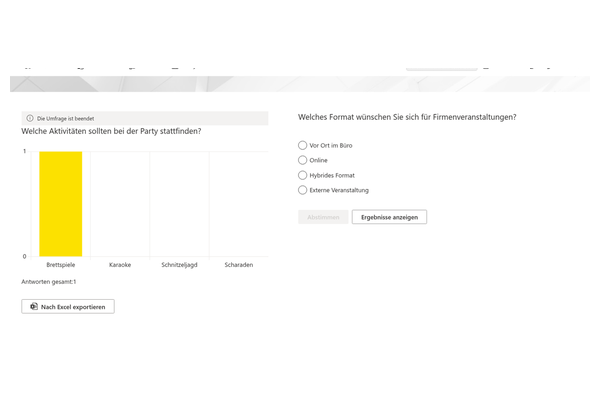Screen dimensions: 600x400
Task: Click the 'Die Umfrage ist beendet' notice bar
Action: [145, 118]
